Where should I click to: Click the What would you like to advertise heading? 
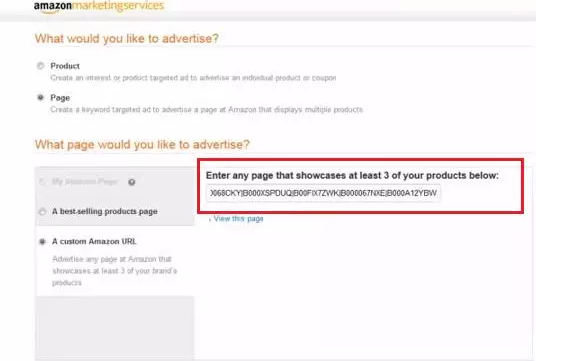[127, 38]
